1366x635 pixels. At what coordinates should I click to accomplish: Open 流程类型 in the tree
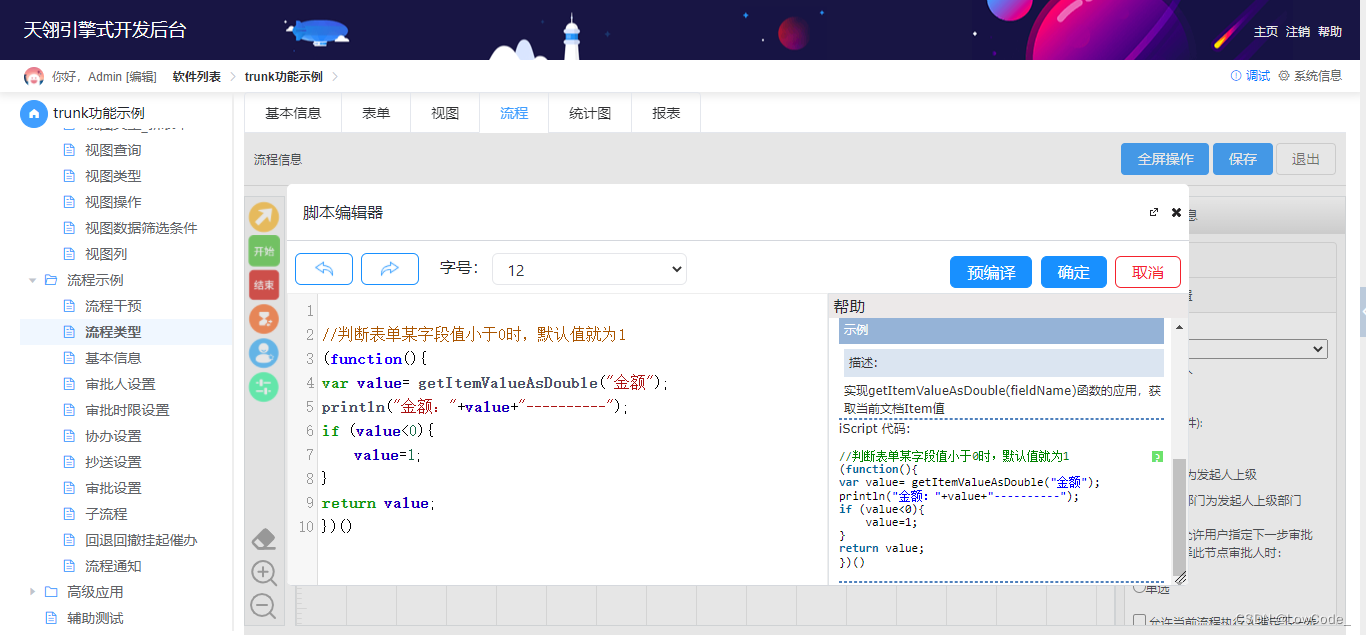[113, 332]
